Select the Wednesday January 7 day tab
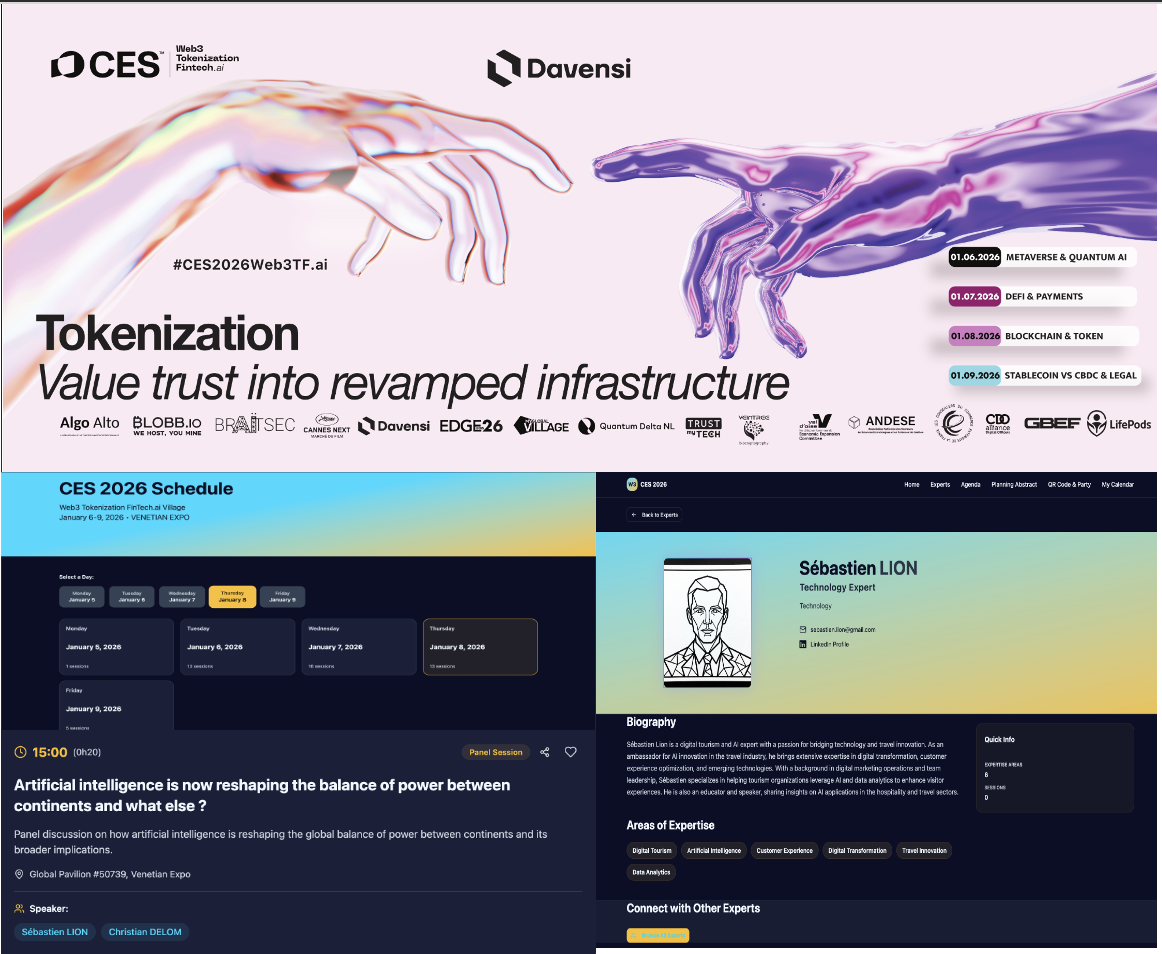 (182, 597)
